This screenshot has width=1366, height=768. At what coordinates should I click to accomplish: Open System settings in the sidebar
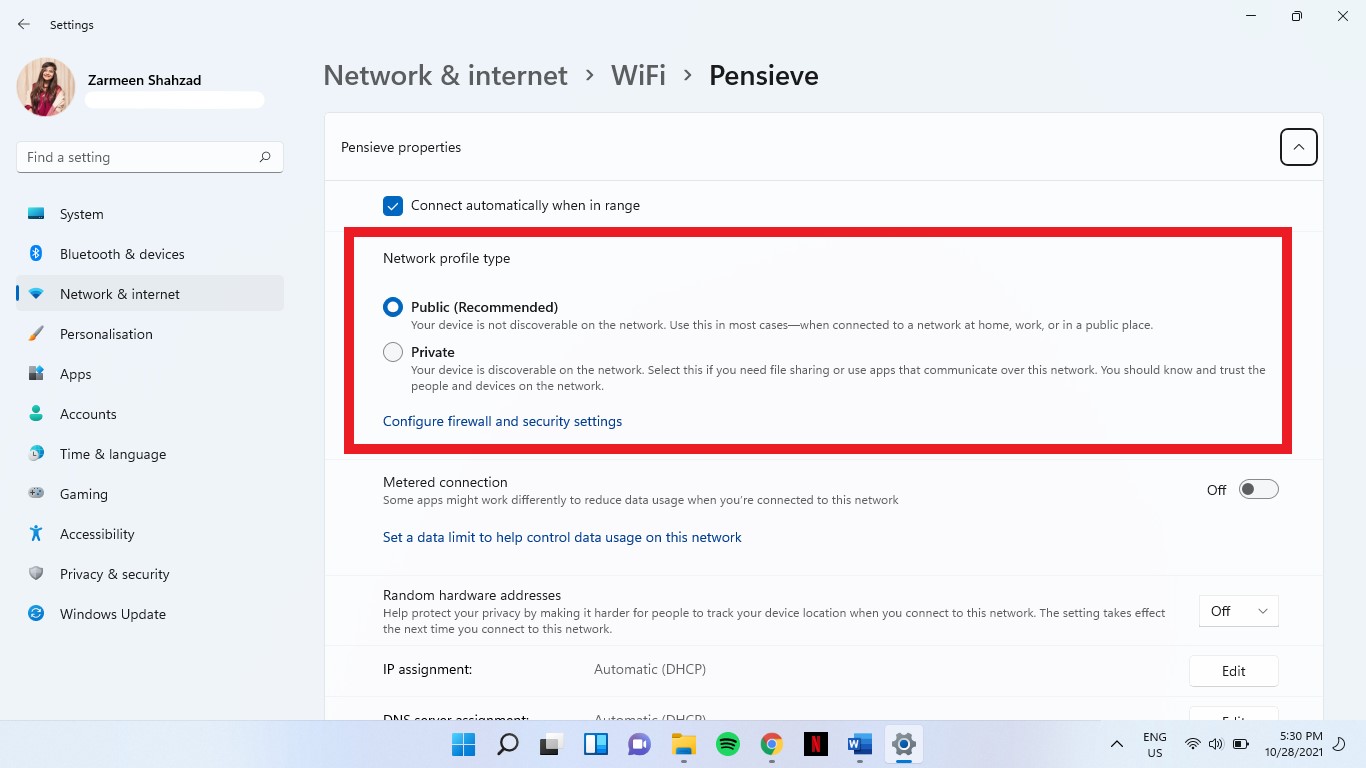click(80, 213)
